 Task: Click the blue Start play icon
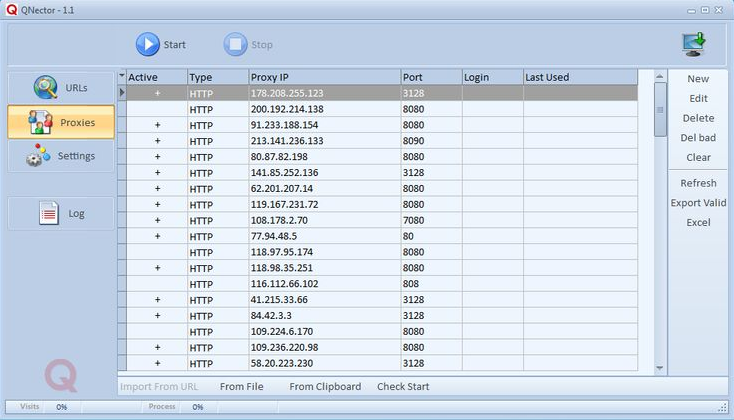(x=147, y=44)
